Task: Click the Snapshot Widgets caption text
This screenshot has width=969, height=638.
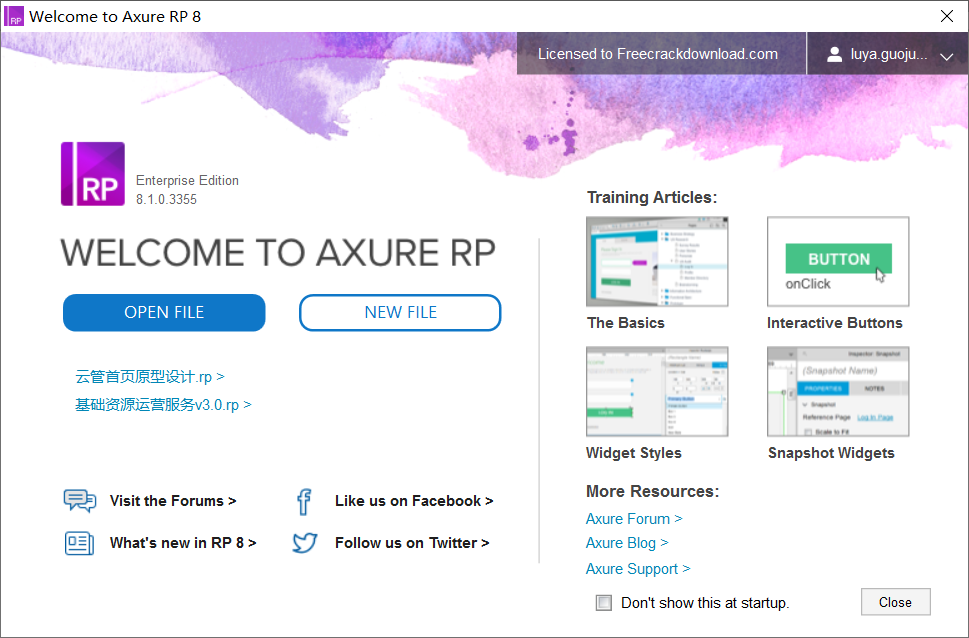Action: [831, 453]
